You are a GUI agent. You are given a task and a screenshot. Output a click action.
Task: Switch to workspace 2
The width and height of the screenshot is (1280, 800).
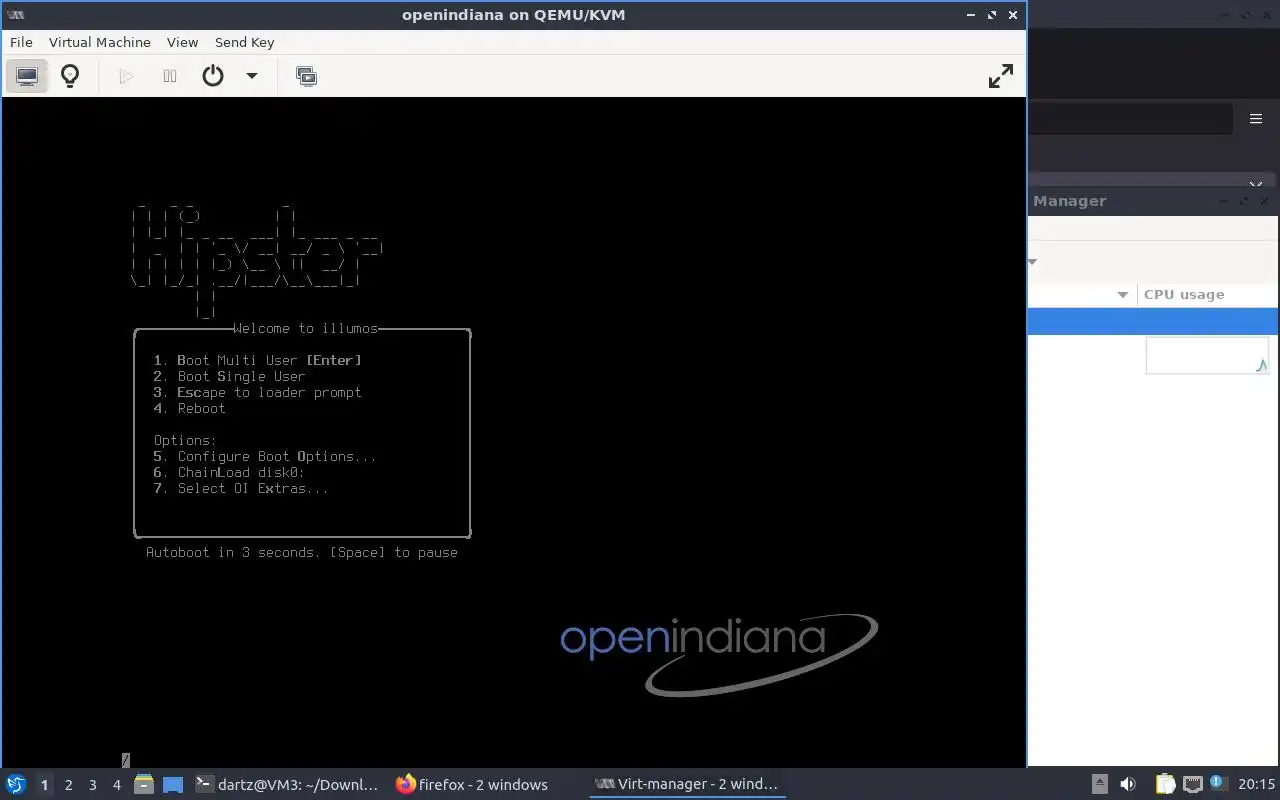(x=68, y=785)
